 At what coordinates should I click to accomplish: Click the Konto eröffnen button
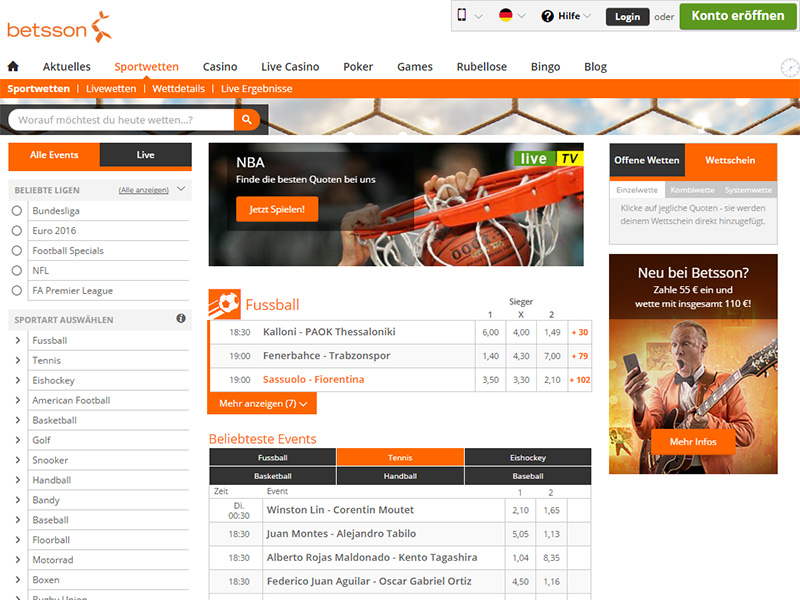click(738, 16)
